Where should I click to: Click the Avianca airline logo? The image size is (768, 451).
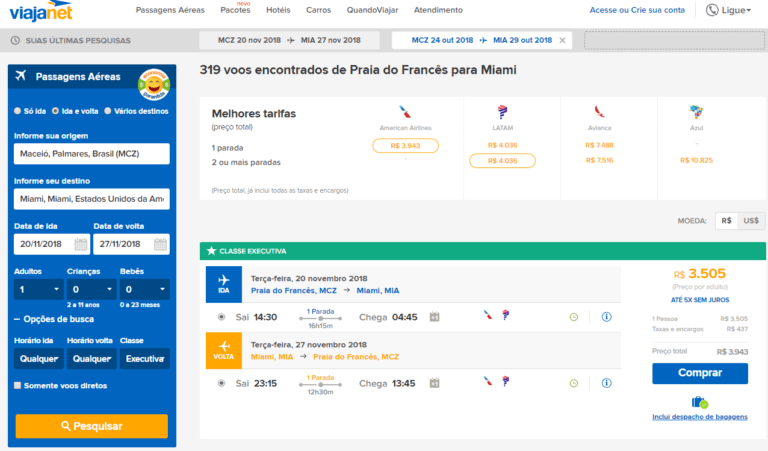coord(599,112)
